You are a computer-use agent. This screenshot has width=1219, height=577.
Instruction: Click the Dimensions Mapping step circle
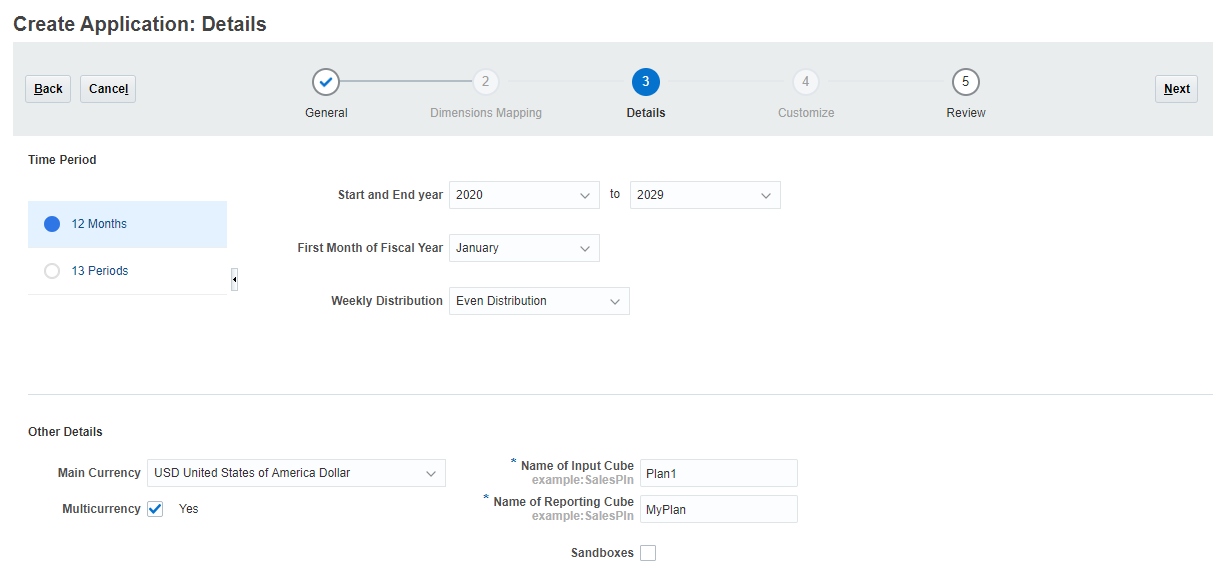tap(485, 81)
